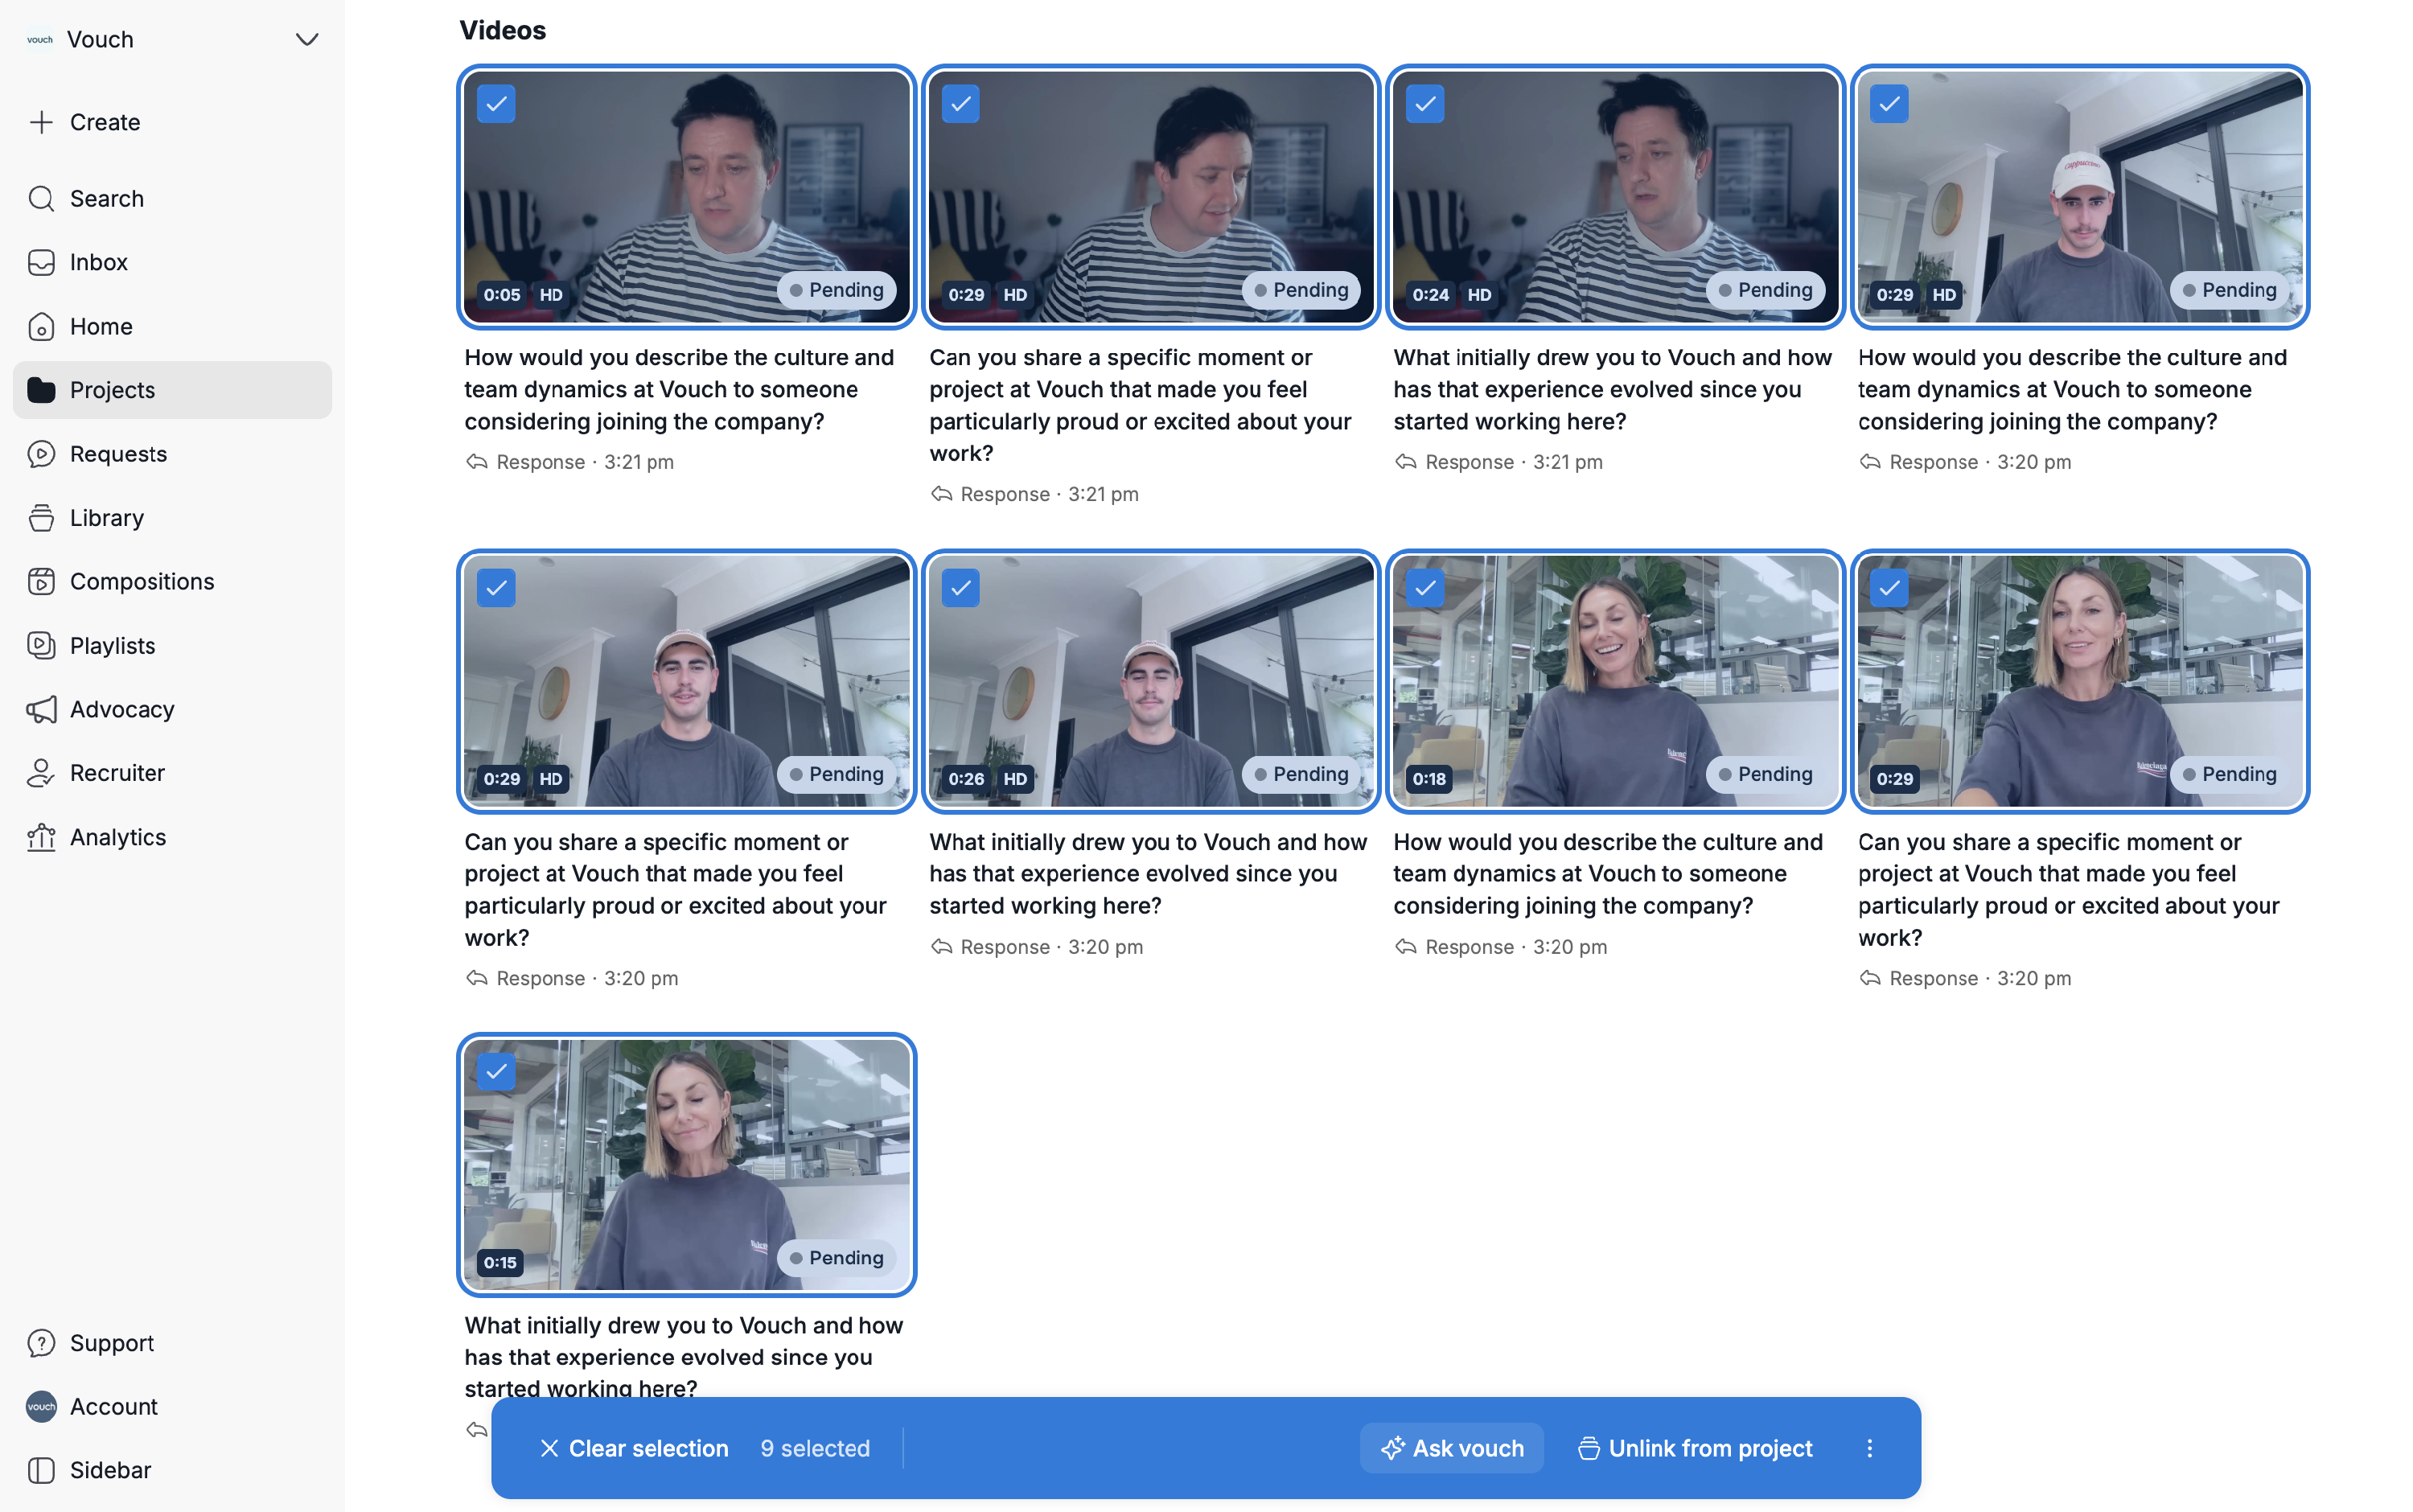Toggle the Sidebar panel icon
2413x1512 pixels.
tap(41, 1470)
